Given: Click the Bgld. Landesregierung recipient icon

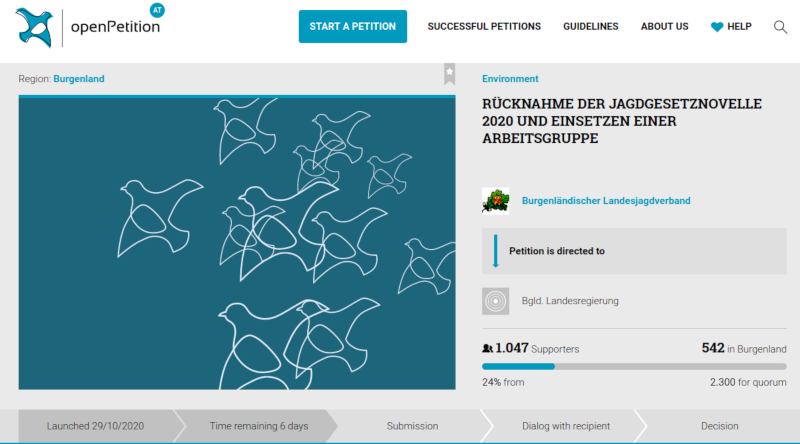Looking at the screenshot, I should 495,301.
